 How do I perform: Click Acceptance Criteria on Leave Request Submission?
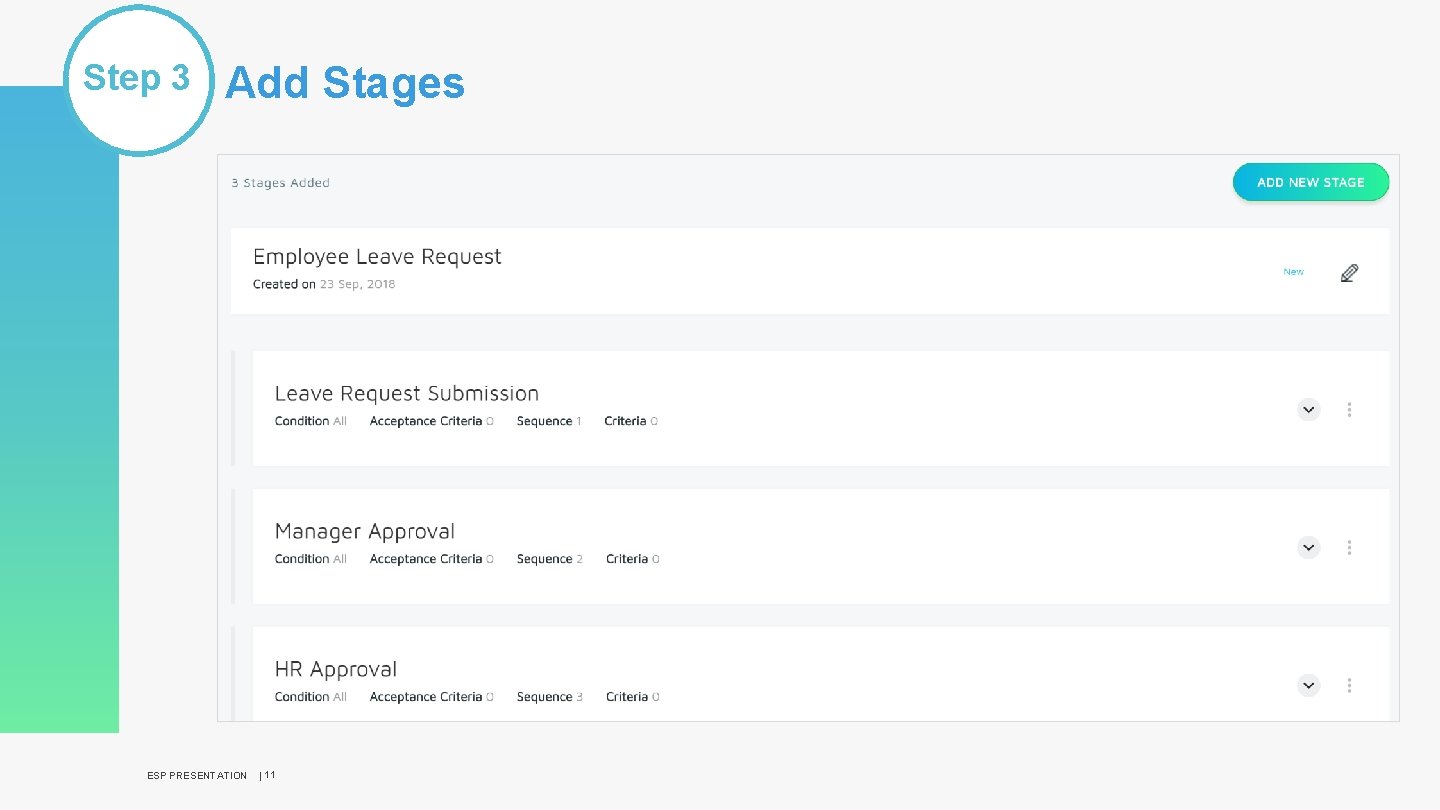tap(431, 421)
